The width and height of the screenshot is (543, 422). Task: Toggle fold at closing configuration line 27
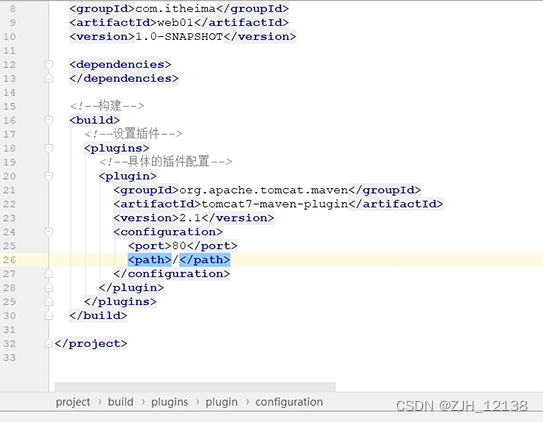click(49, 274)
